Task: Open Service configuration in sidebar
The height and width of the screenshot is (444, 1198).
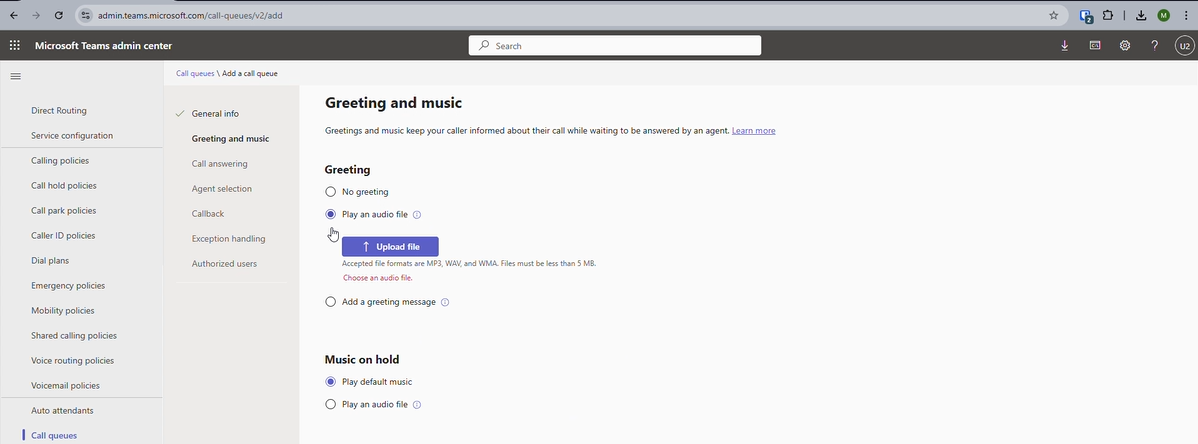Action: [x=72, y=136]
